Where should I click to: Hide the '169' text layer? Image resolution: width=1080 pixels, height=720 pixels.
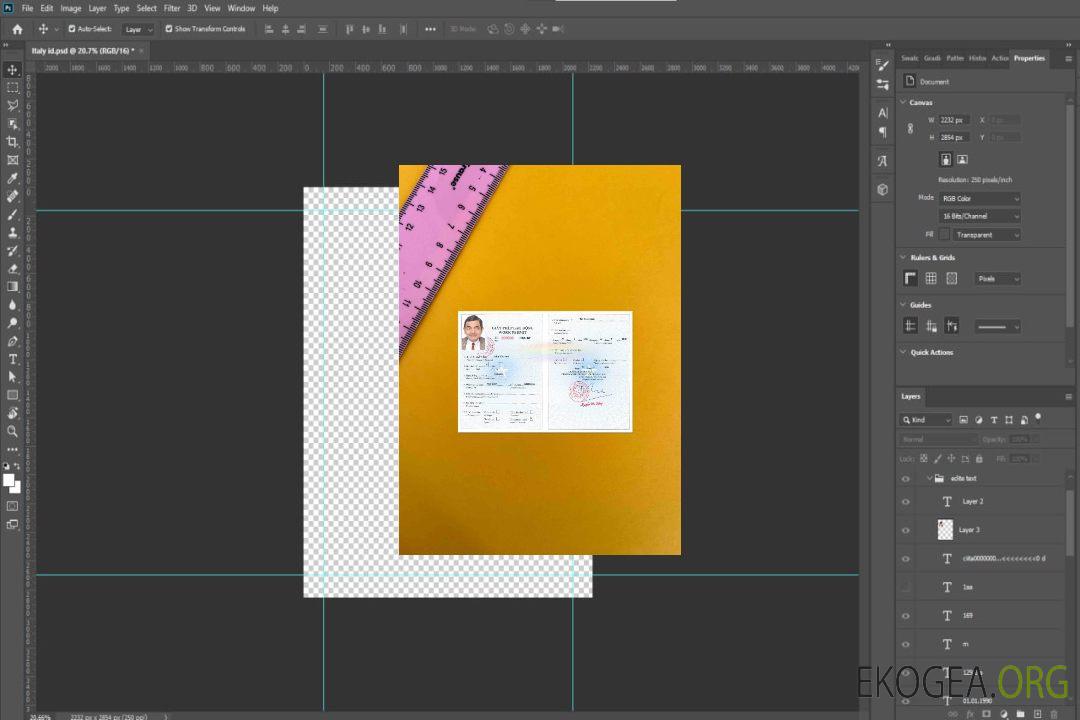(906, 616)
